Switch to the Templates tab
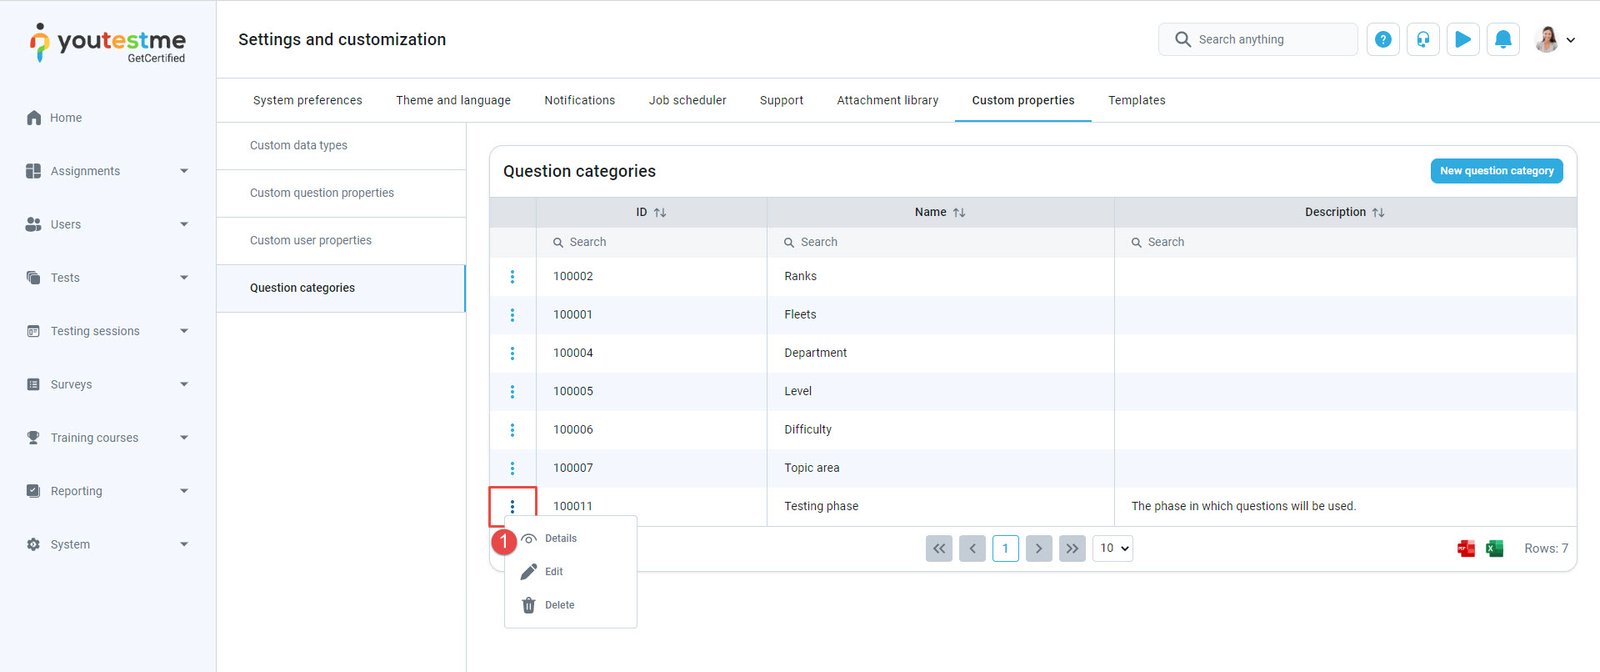 [1136, 100]
